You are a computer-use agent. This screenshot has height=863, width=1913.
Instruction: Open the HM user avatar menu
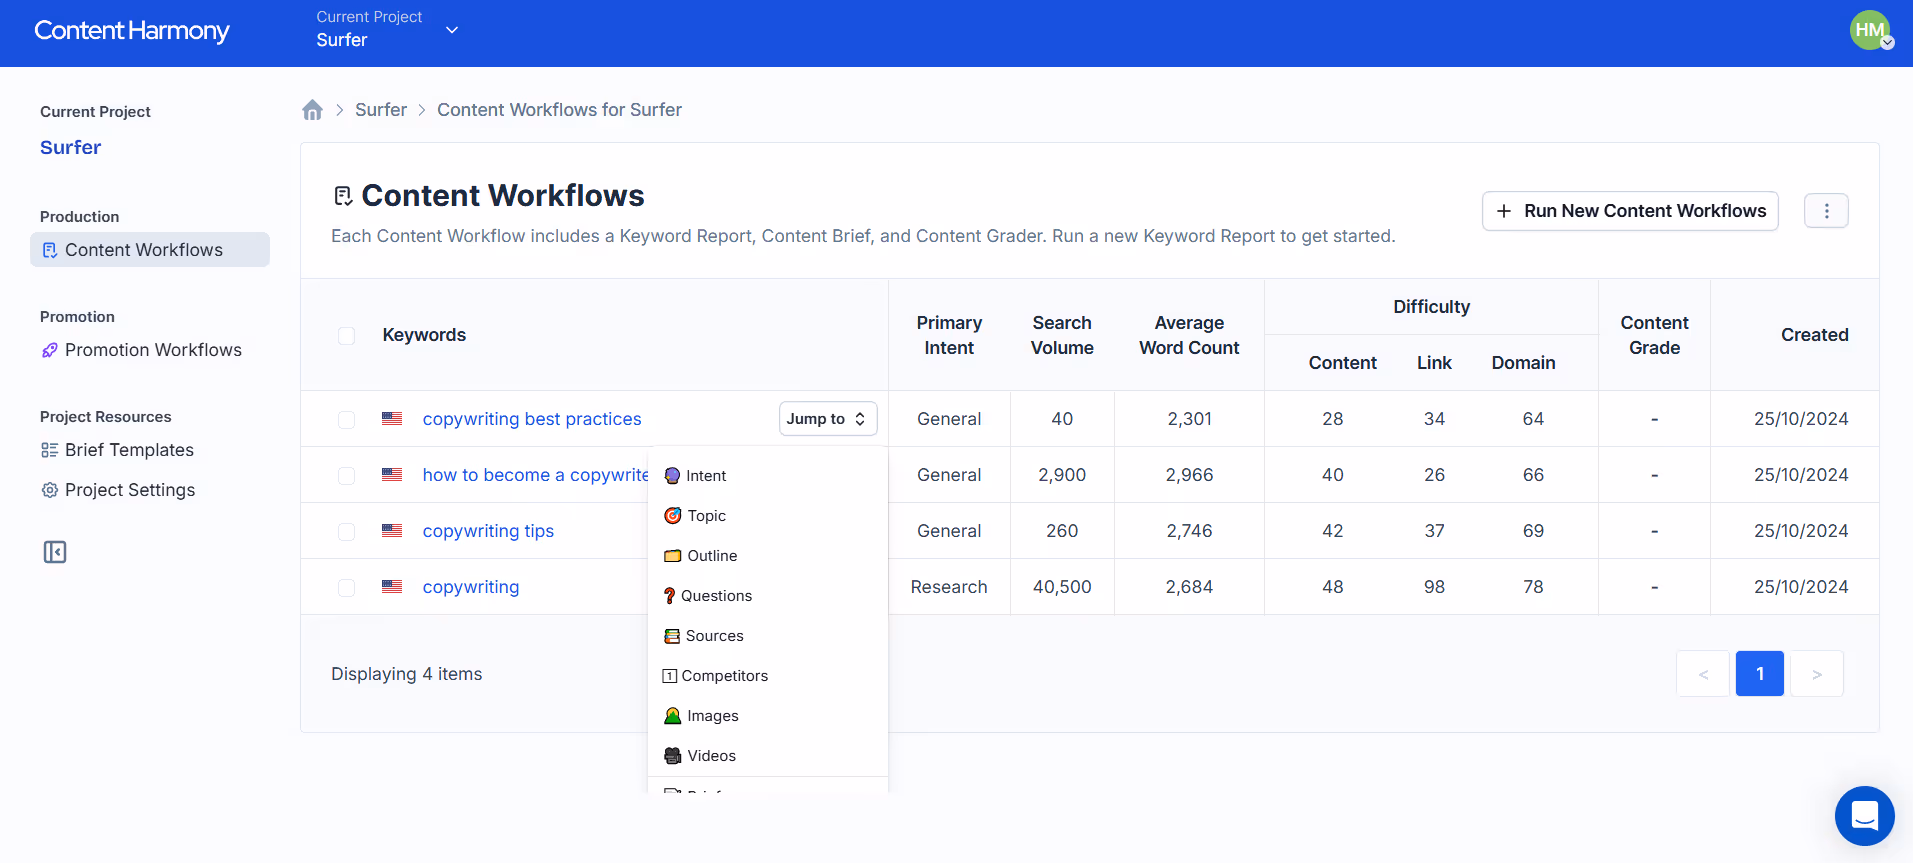[1870, 30]
